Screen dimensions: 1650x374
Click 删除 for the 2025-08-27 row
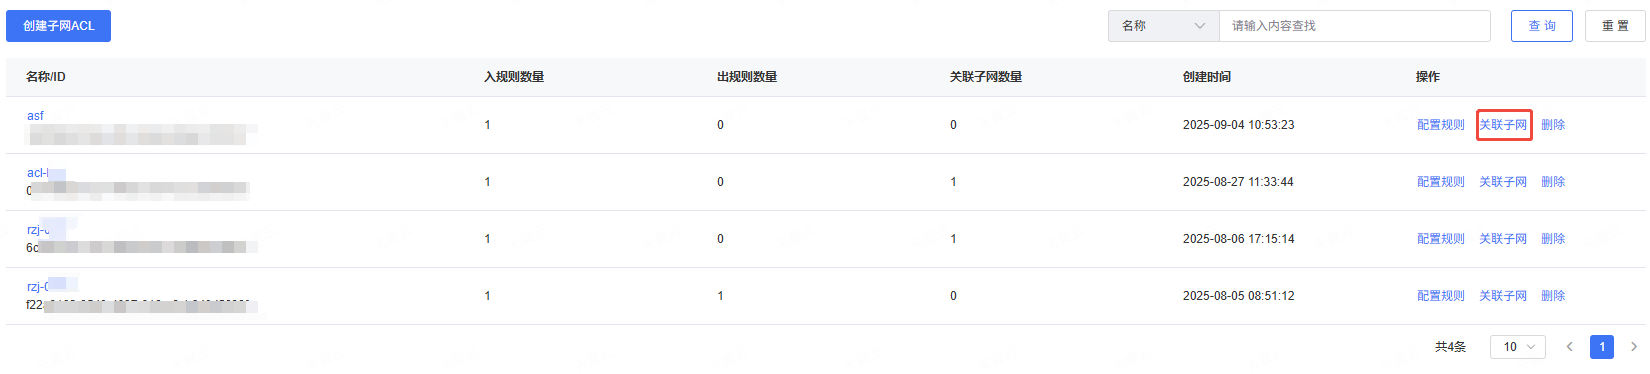click(x=1553, y=182)
